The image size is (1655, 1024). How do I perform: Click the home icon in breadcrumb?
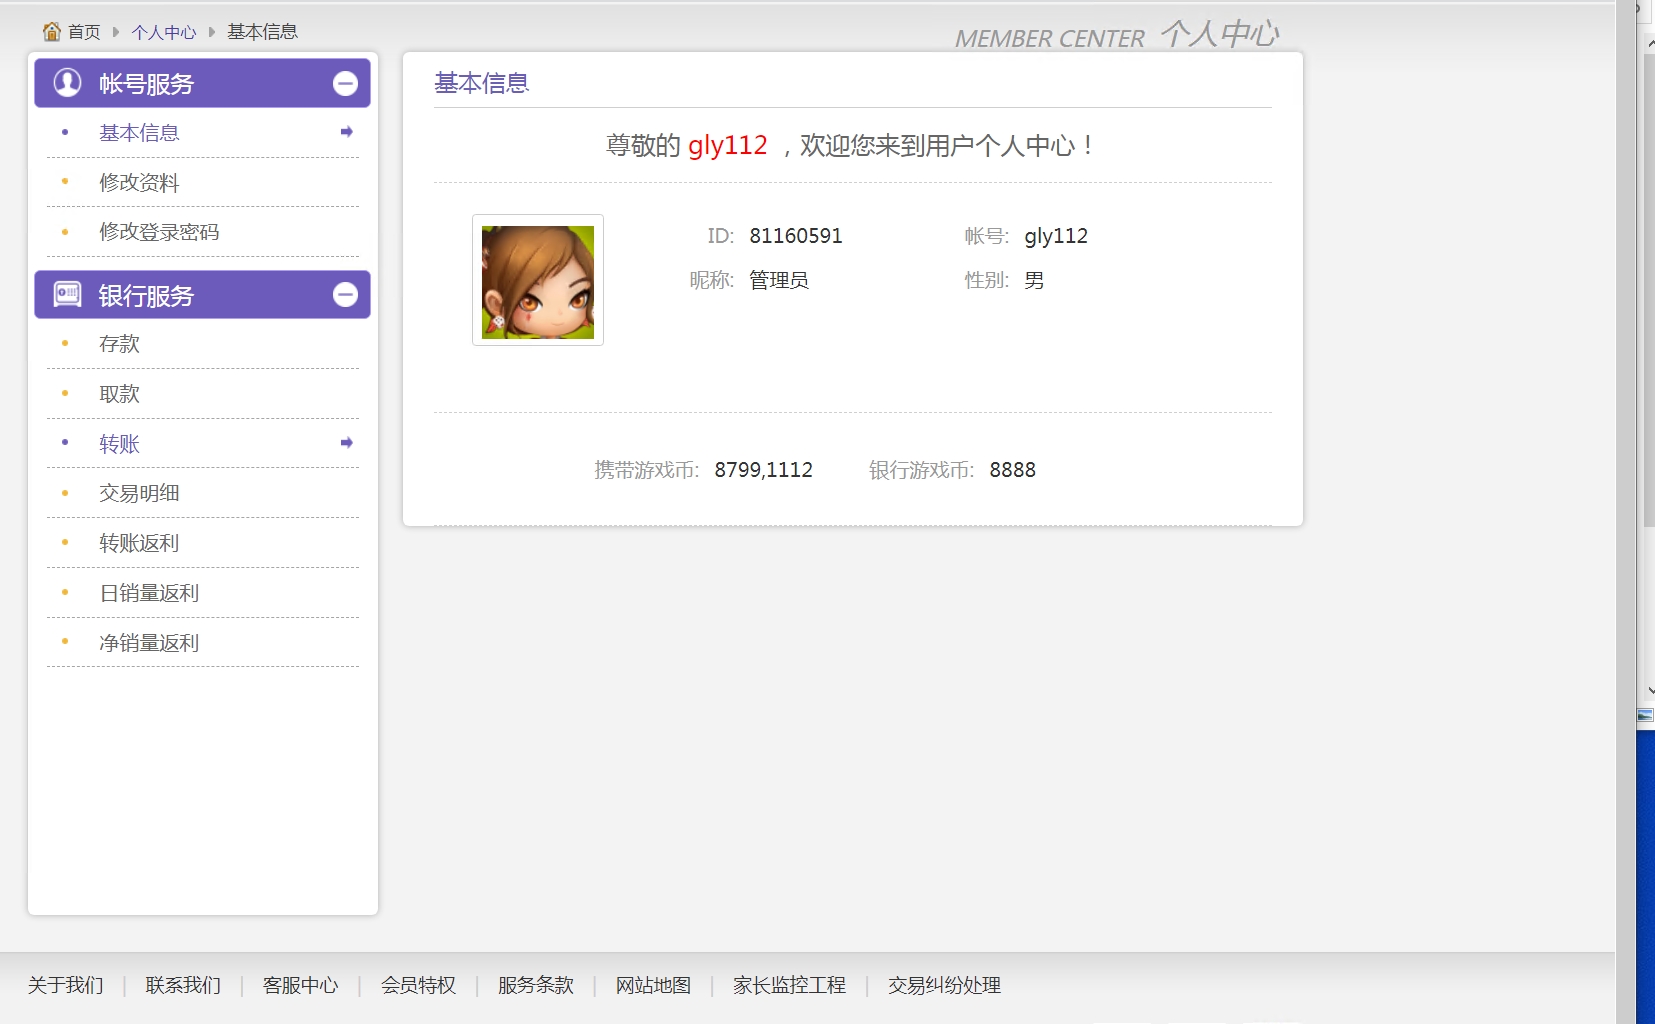click(52, 32)
